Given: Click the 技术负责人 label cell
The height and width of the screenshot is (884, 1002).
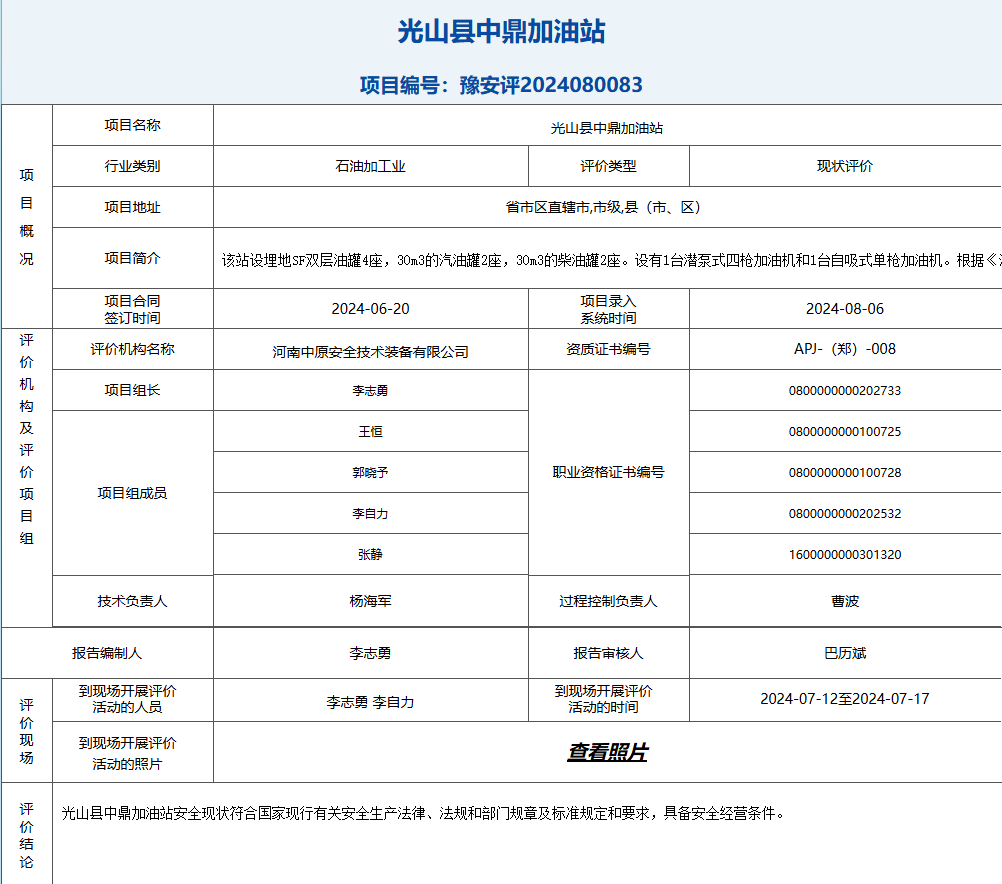Looking at the screenshot, I should (x=132, y=601).
